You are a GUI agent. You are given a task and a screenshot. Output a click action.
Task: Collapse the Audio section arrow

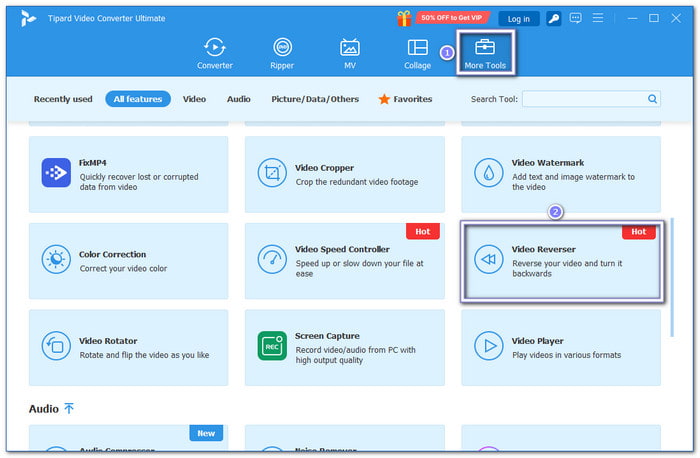click(x=69, y=408)
